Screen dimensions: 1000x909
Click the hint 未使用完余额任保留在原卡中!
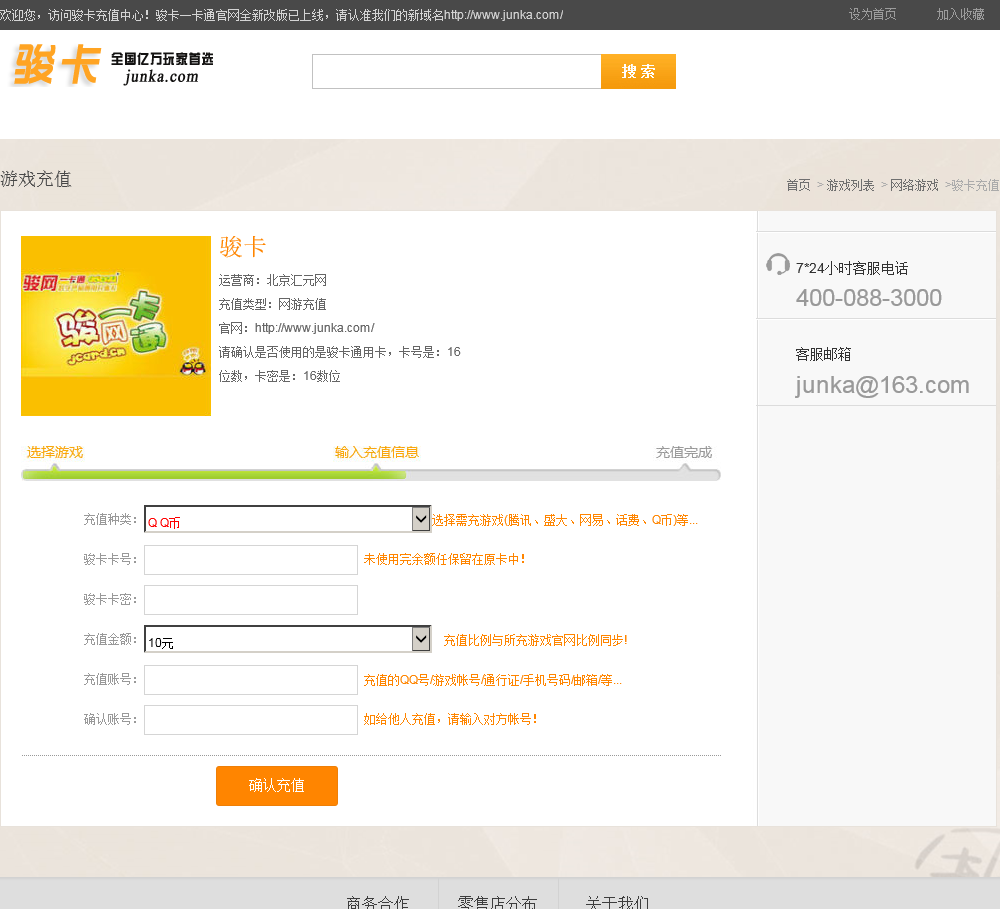pyautogui.click(x=445, y=559)
